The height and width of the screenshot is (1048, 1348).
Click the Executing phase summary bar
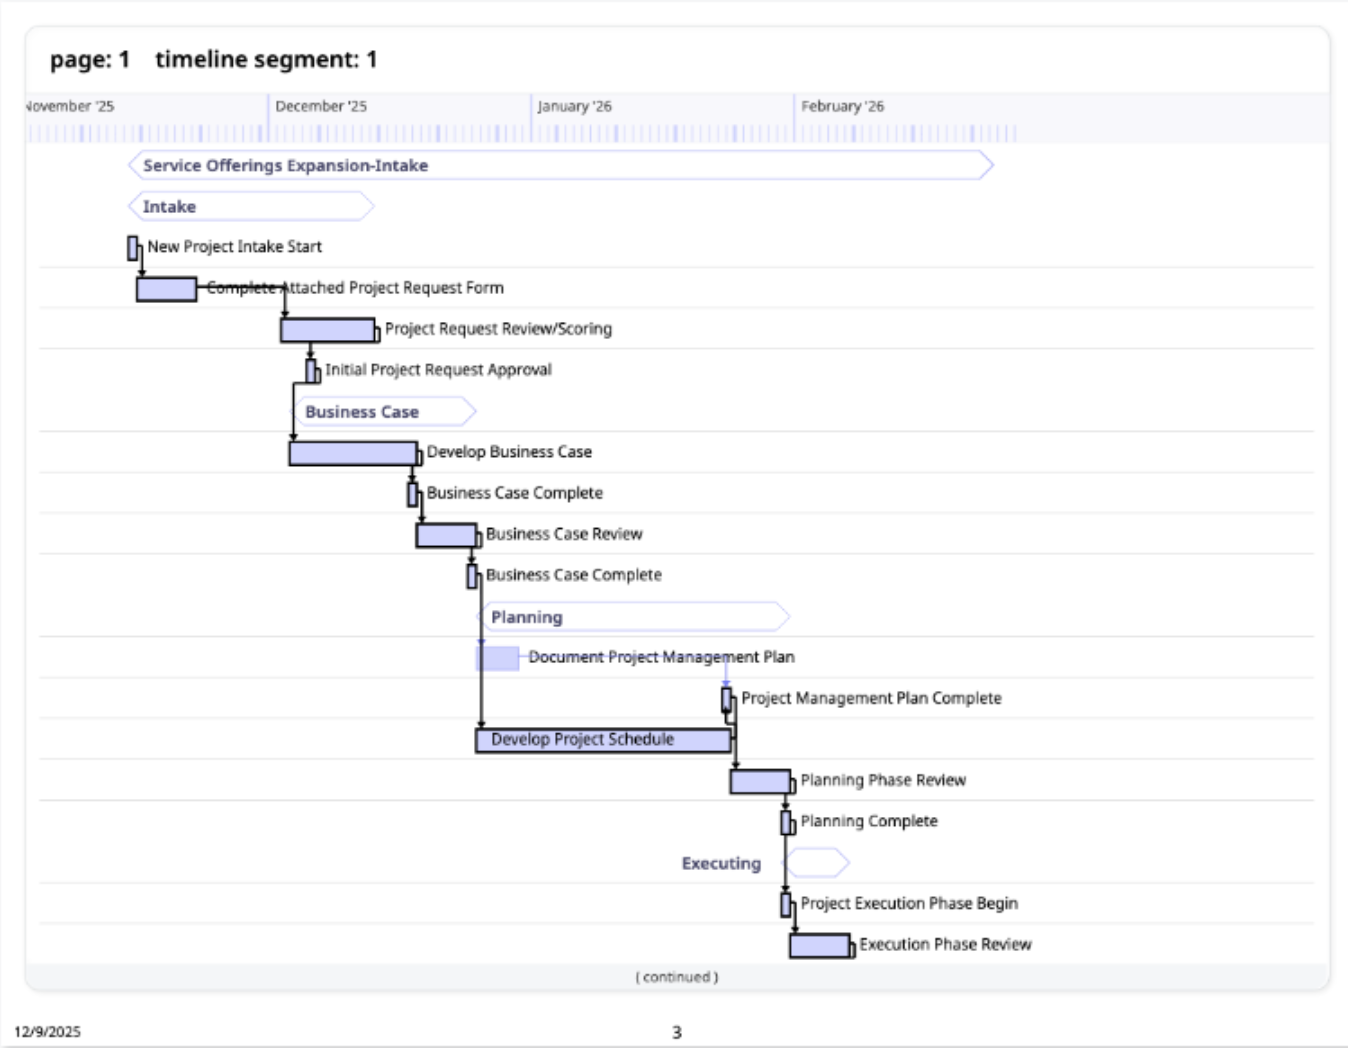click(x=816, y=863)
